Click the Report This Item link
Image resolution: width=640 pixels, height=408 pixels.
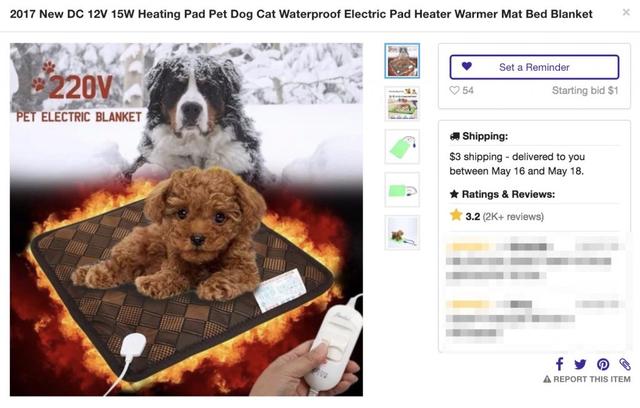pos(587,379)
